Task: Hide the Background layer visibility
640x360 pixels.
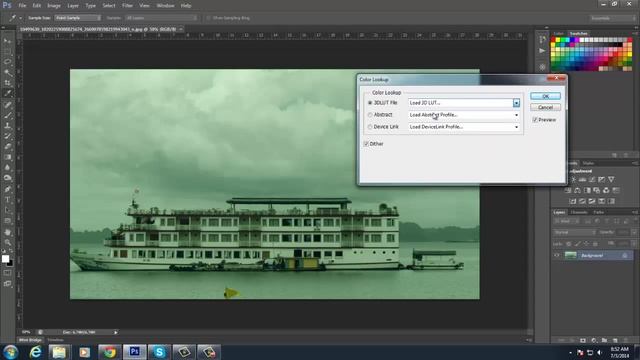Action: tap(557, 256)
